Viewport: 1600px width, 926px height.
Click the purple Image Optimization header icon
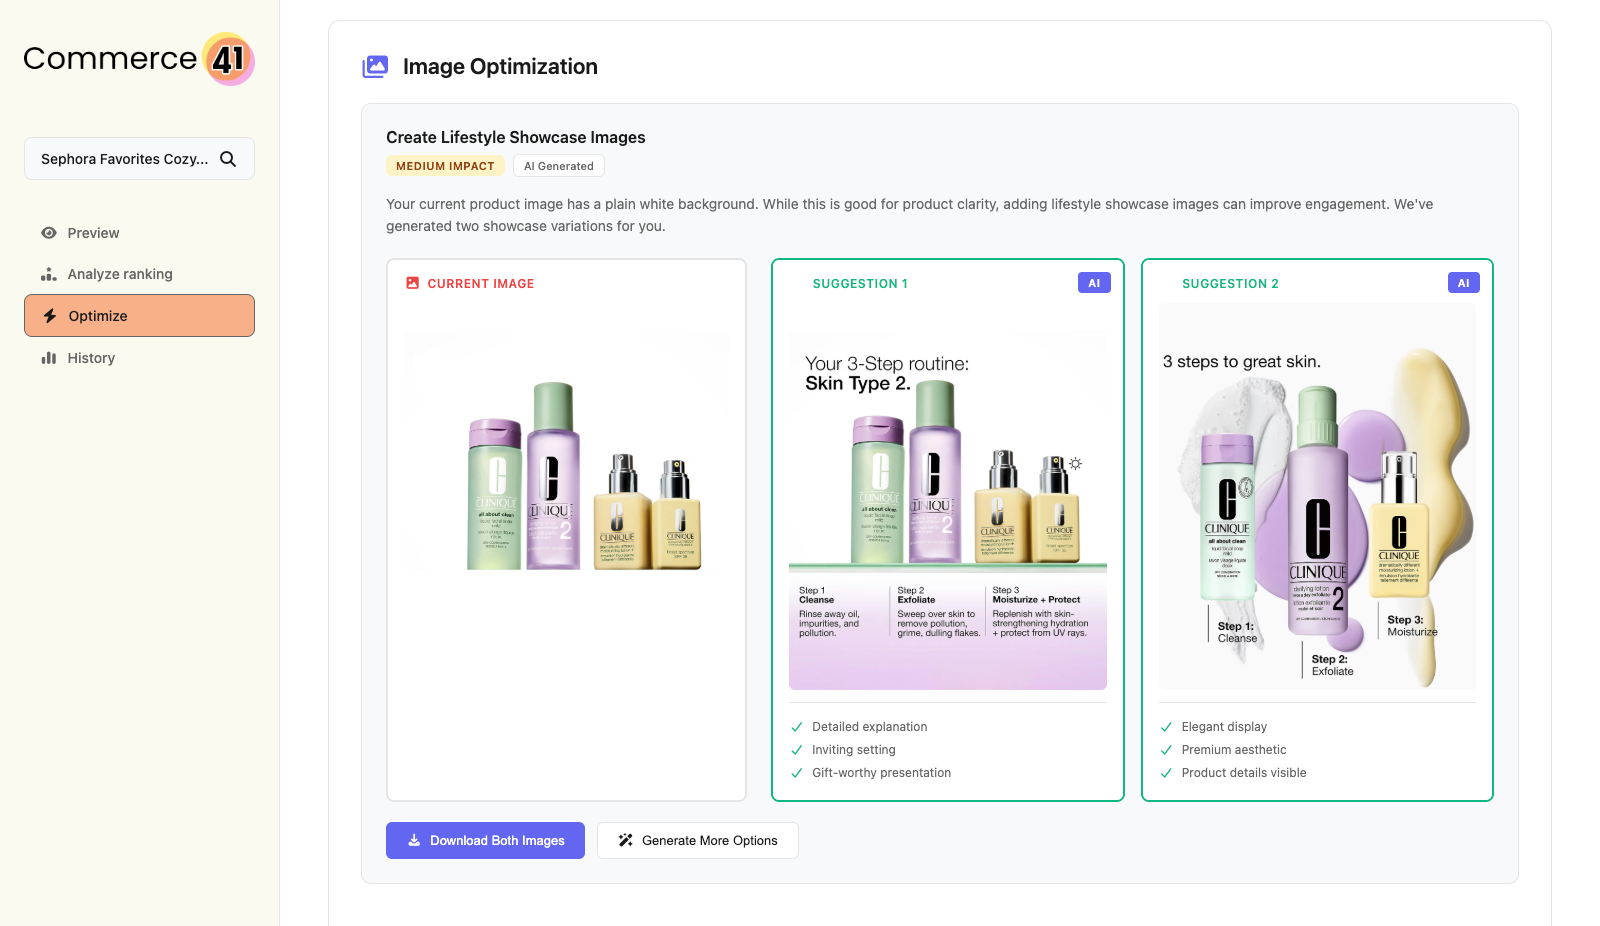click(x=374, y=66)
